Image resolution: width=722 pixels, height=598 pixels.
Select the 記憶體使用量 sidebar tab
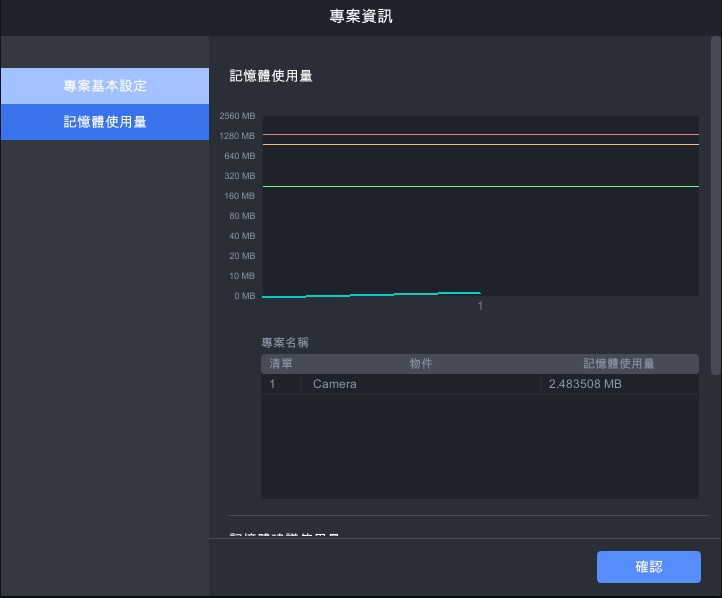point(104,122)
